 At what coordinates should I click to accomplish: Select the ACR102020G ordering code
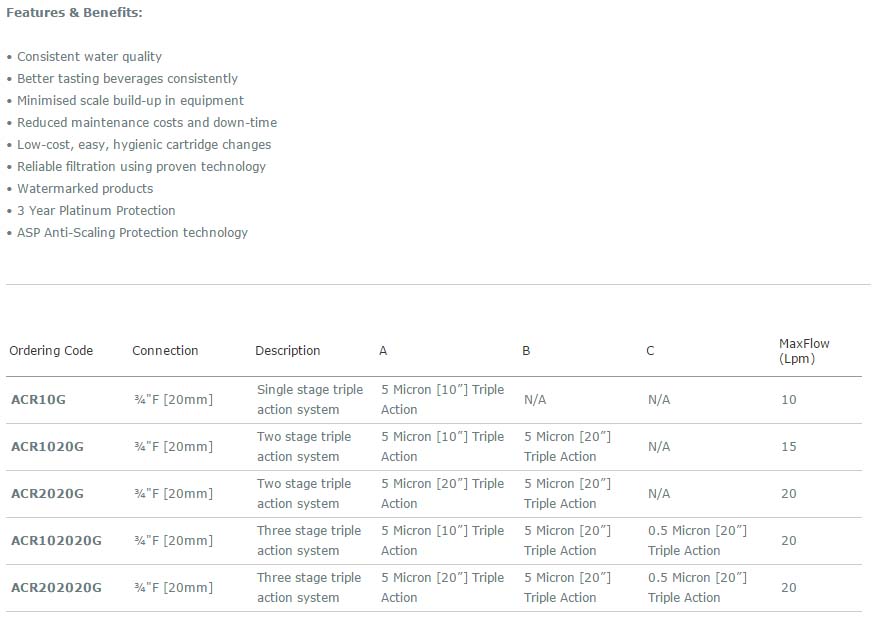[56, 541]
